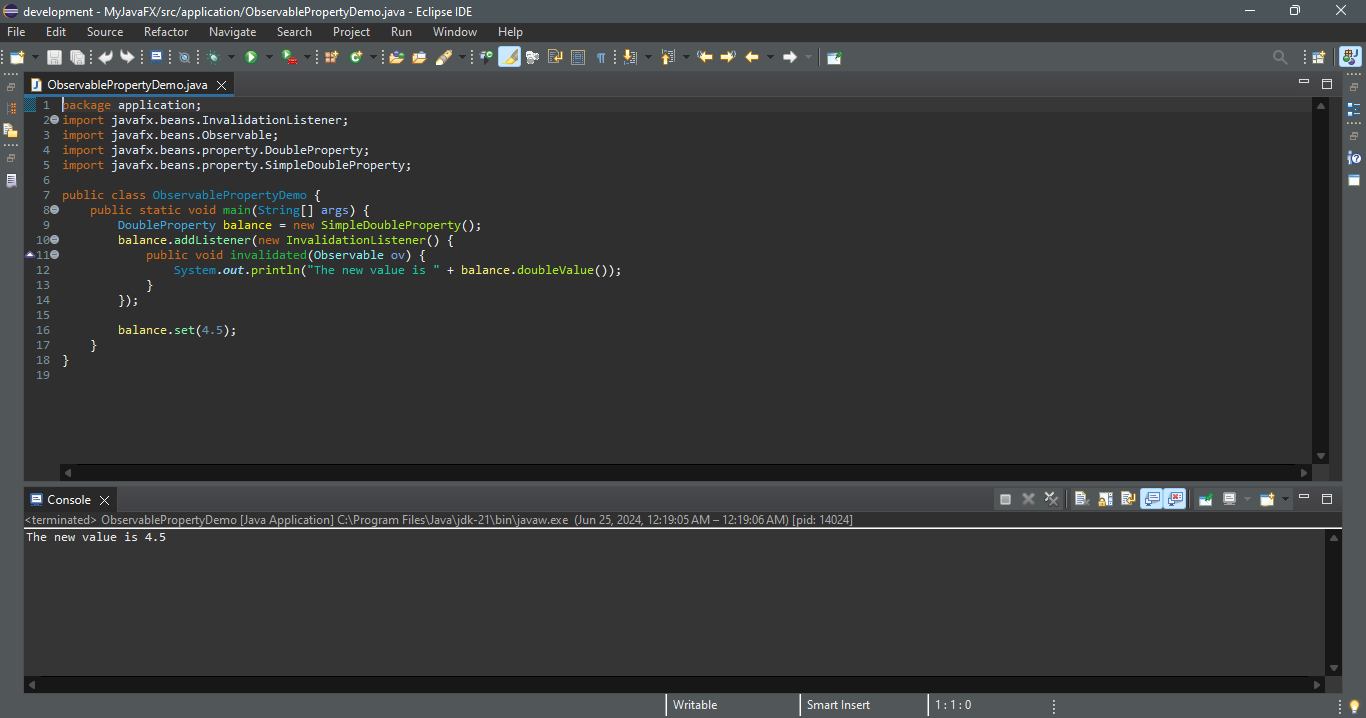The image size is (1366, 718).
Task: Run the program with the green Run button
Action: point(251,57)
